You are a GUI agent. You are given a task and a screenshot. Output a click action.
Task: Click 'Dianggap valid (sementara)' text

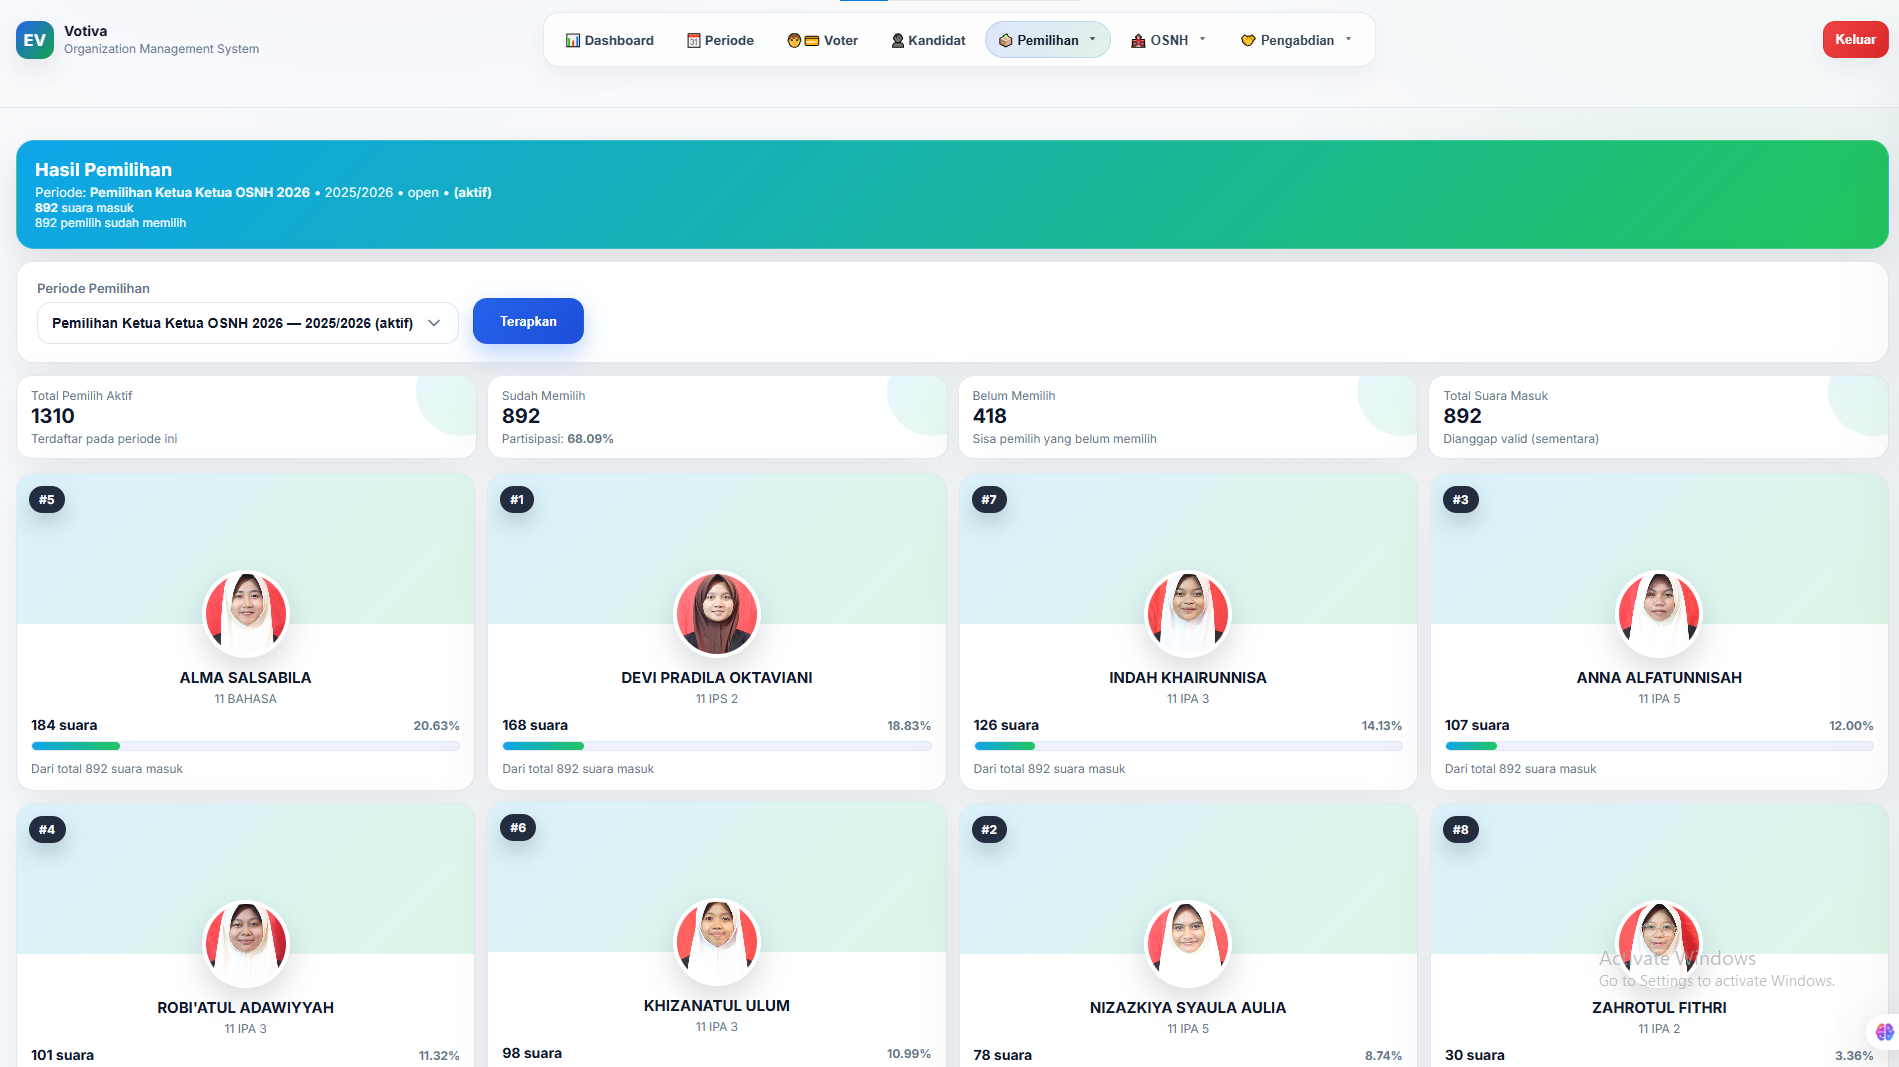[x=1521, y=439]
